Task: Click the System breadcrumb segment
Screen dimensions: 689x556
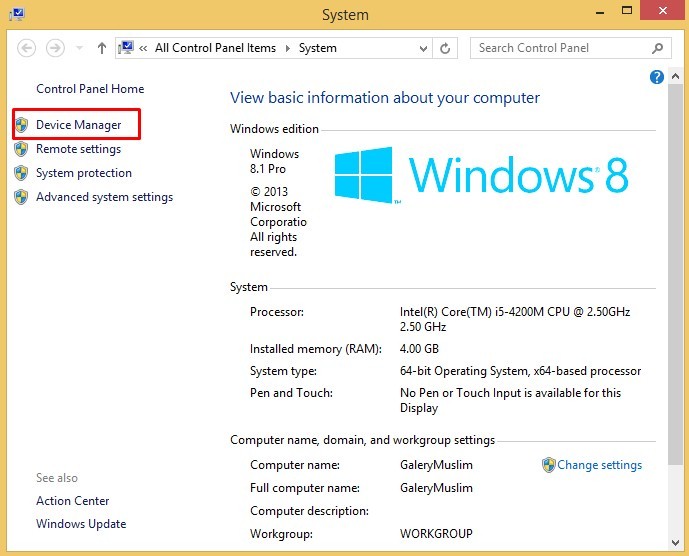Action: click(318, 48)
